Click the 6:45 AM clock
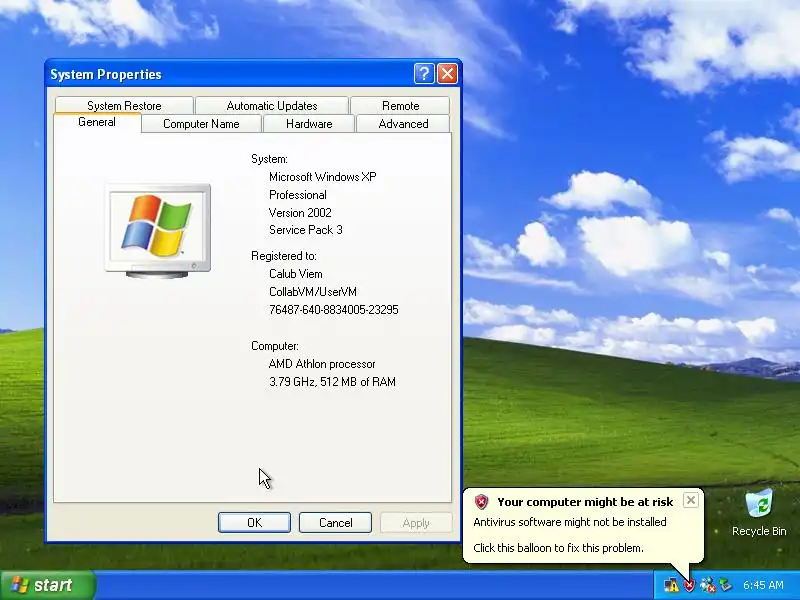The height and width of the screenshot is (600, 800). (x=763, y=585)
